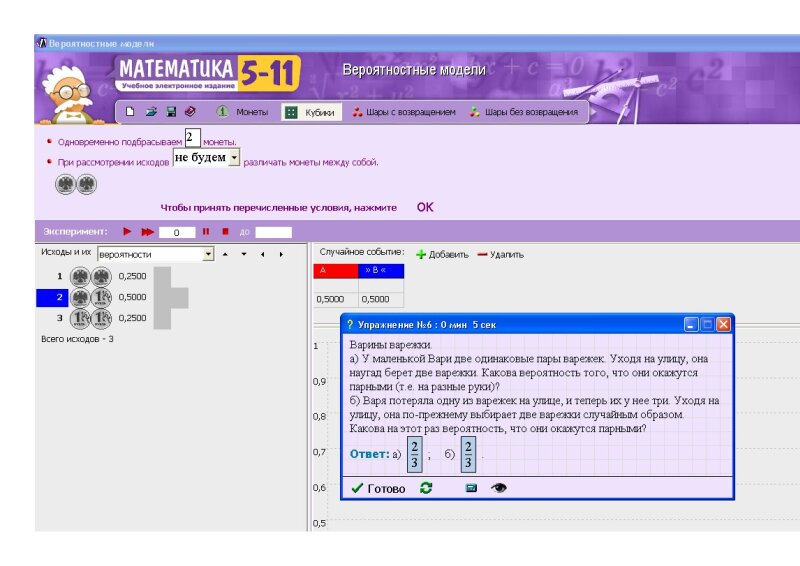Expand the 'вероятности' combo box
This screenshot has height=566, width=800.
(208, 254)
